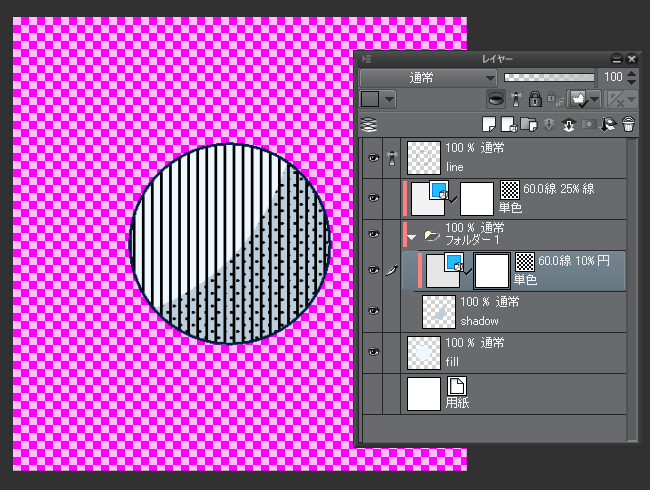Click the layer opacity slider
The image size is (650, 490).
coord(550,77)
